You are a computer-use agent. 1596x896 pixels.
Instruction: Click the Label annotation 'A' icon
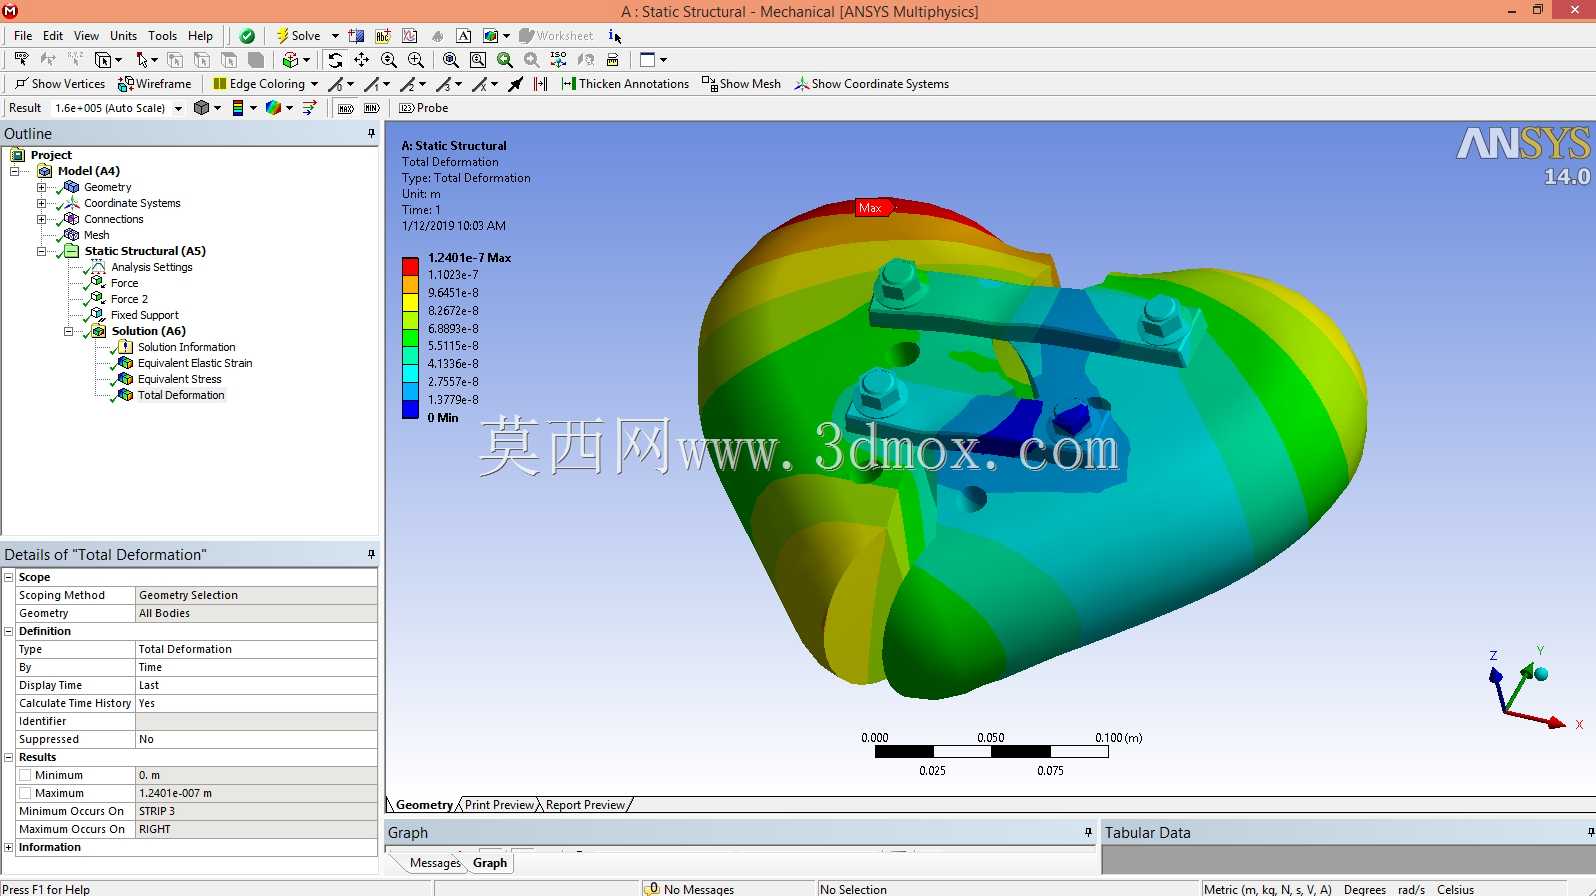464,36
